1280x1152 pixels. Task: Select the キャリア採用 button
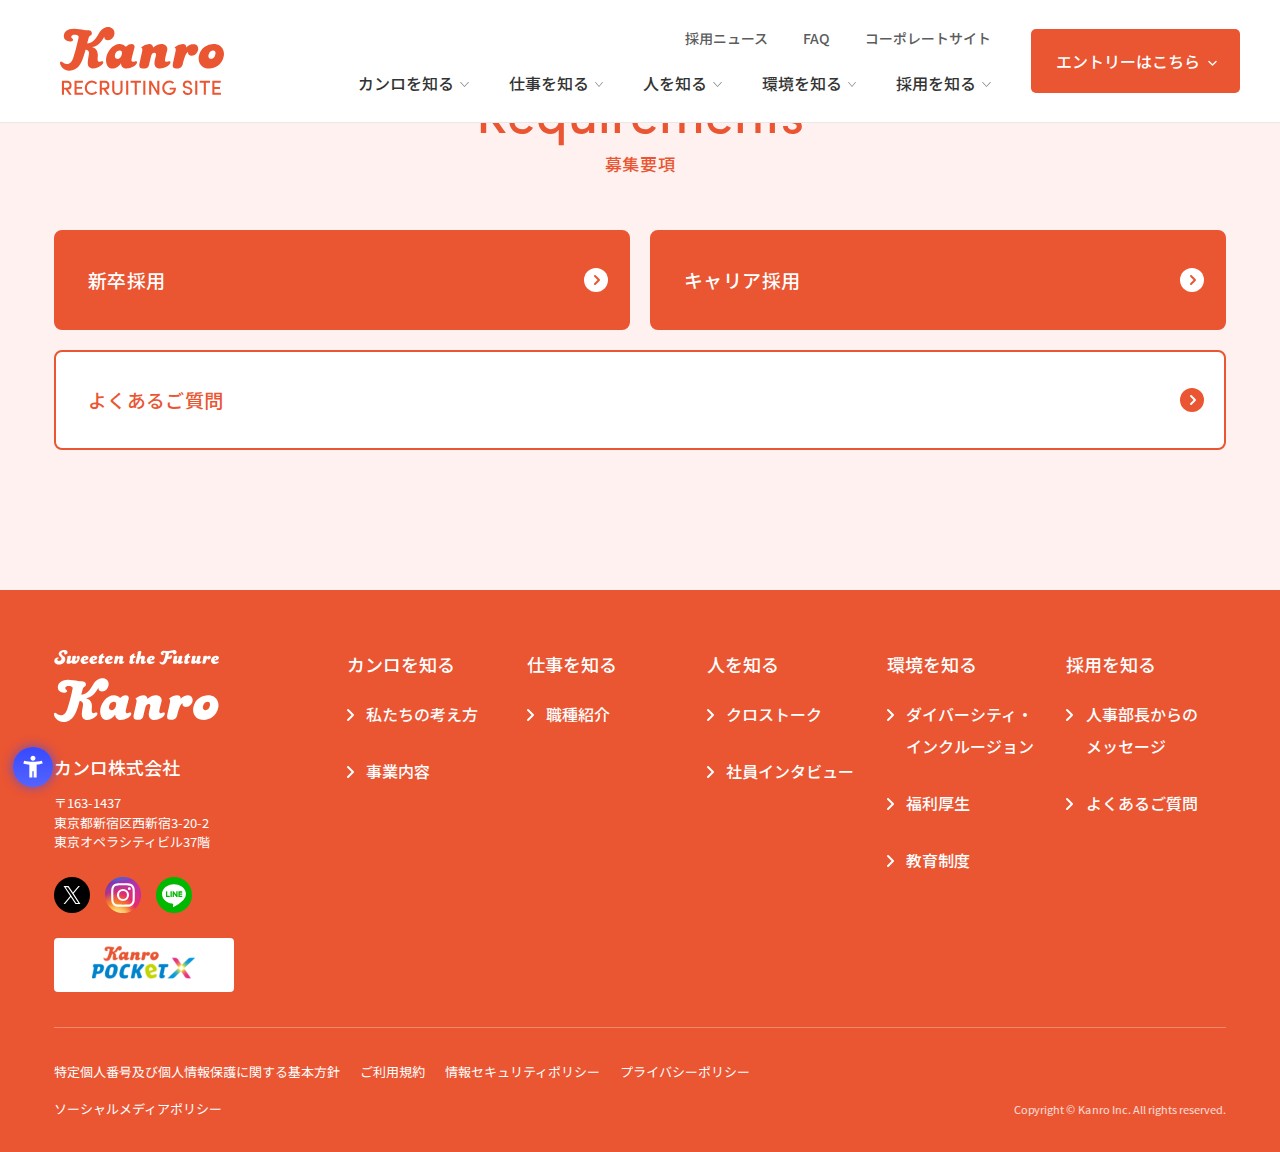tap(938, 280)
